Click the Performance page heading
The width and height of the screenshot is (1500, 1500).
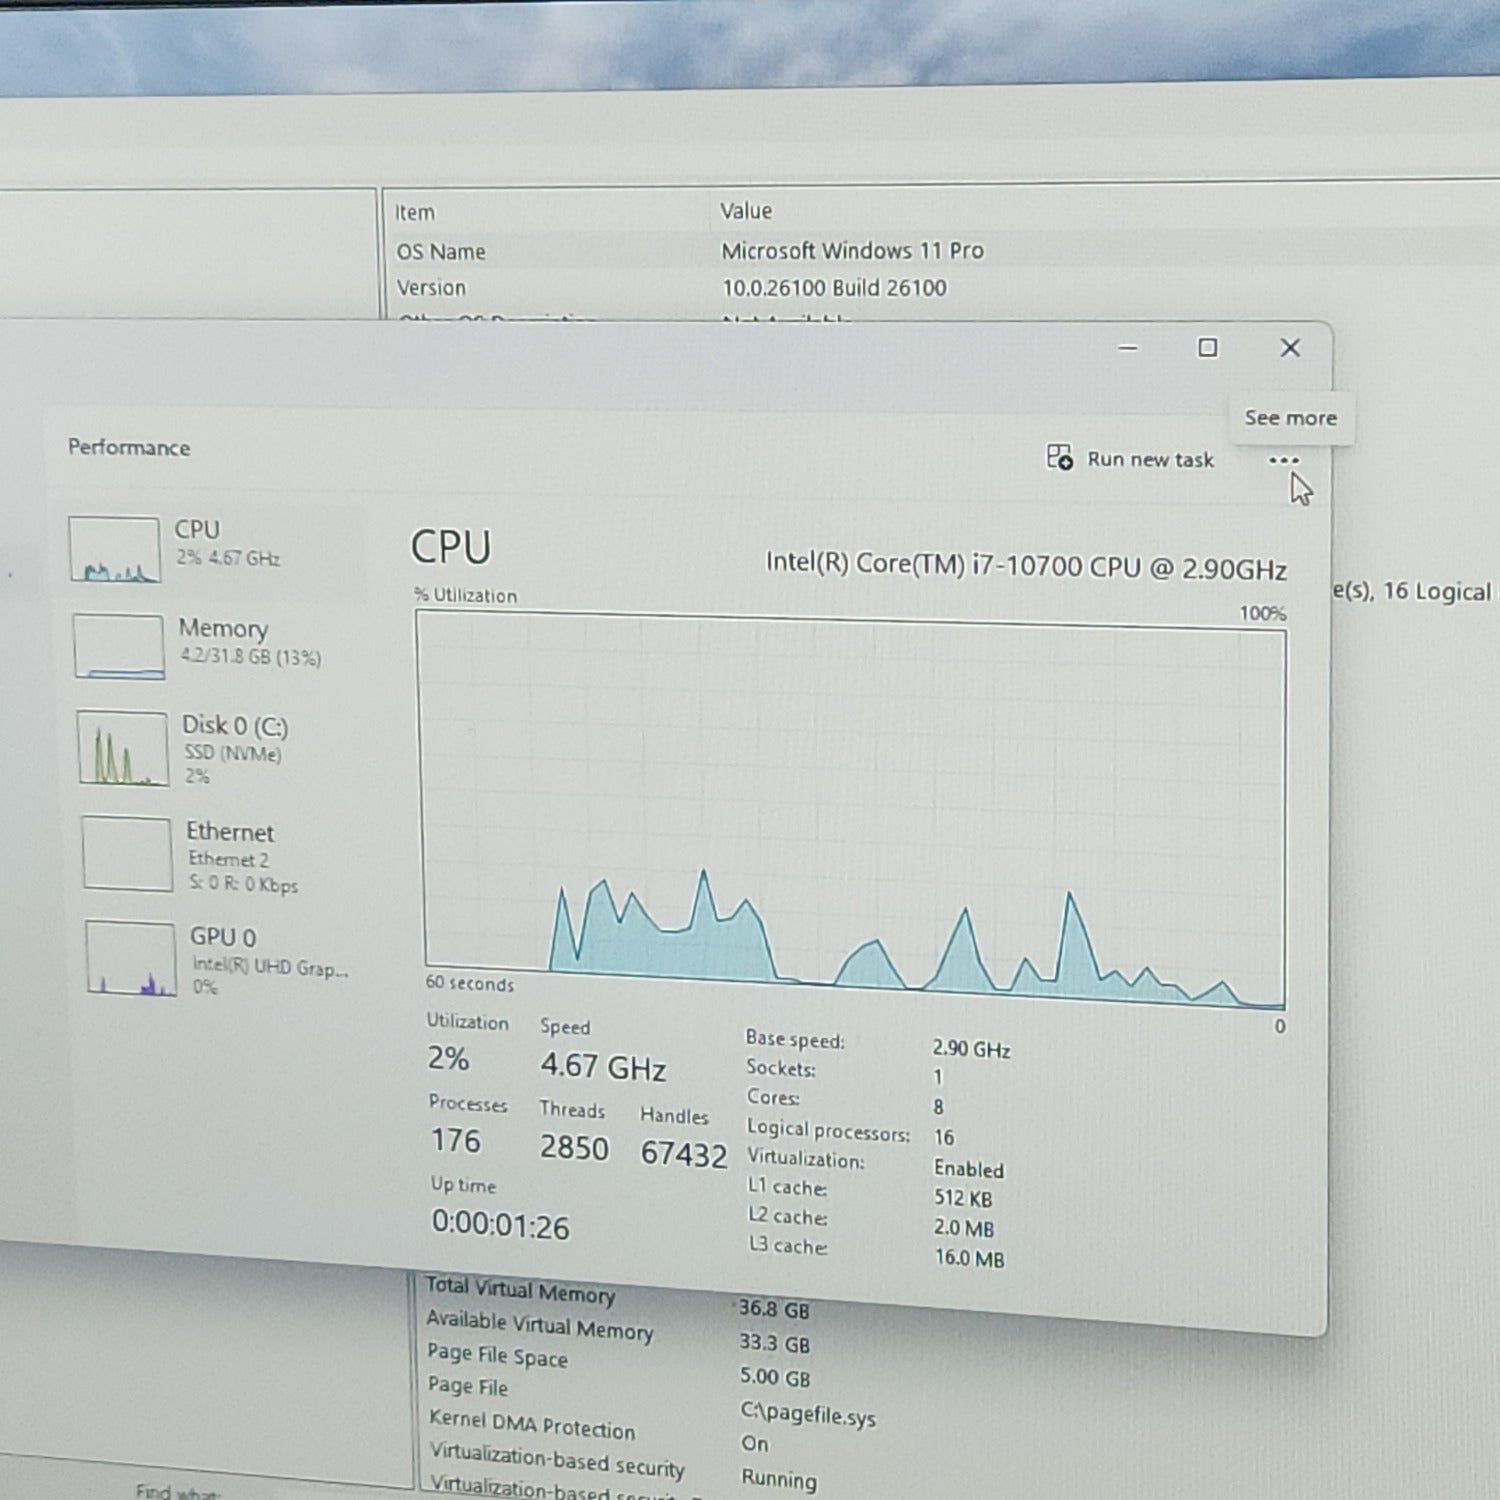pyautogui.click(x=129, y=447)
